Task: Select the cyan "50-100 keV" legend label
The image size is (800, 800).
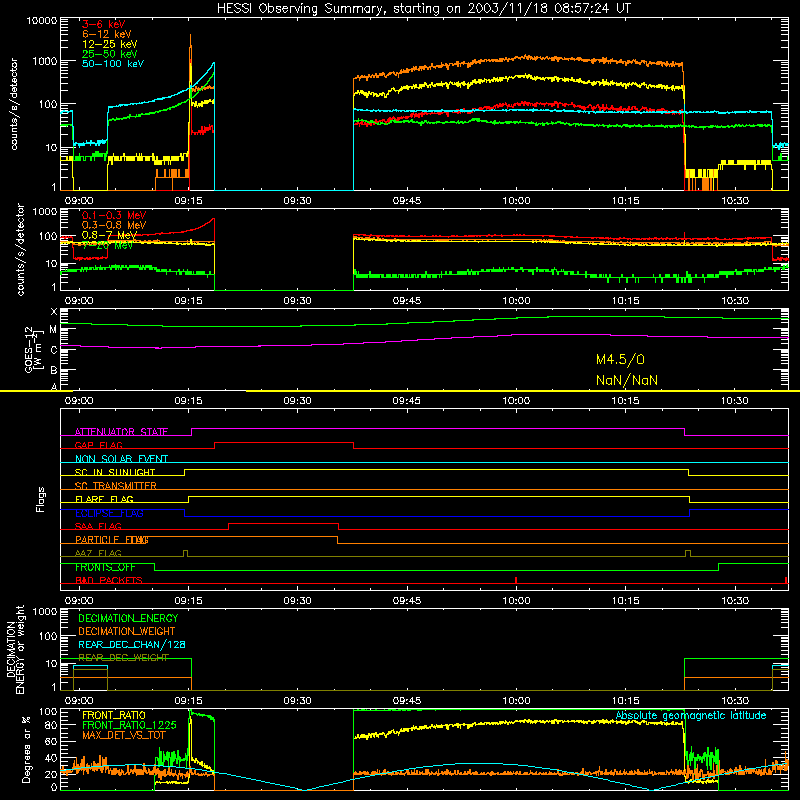Action: pos(113,64)
